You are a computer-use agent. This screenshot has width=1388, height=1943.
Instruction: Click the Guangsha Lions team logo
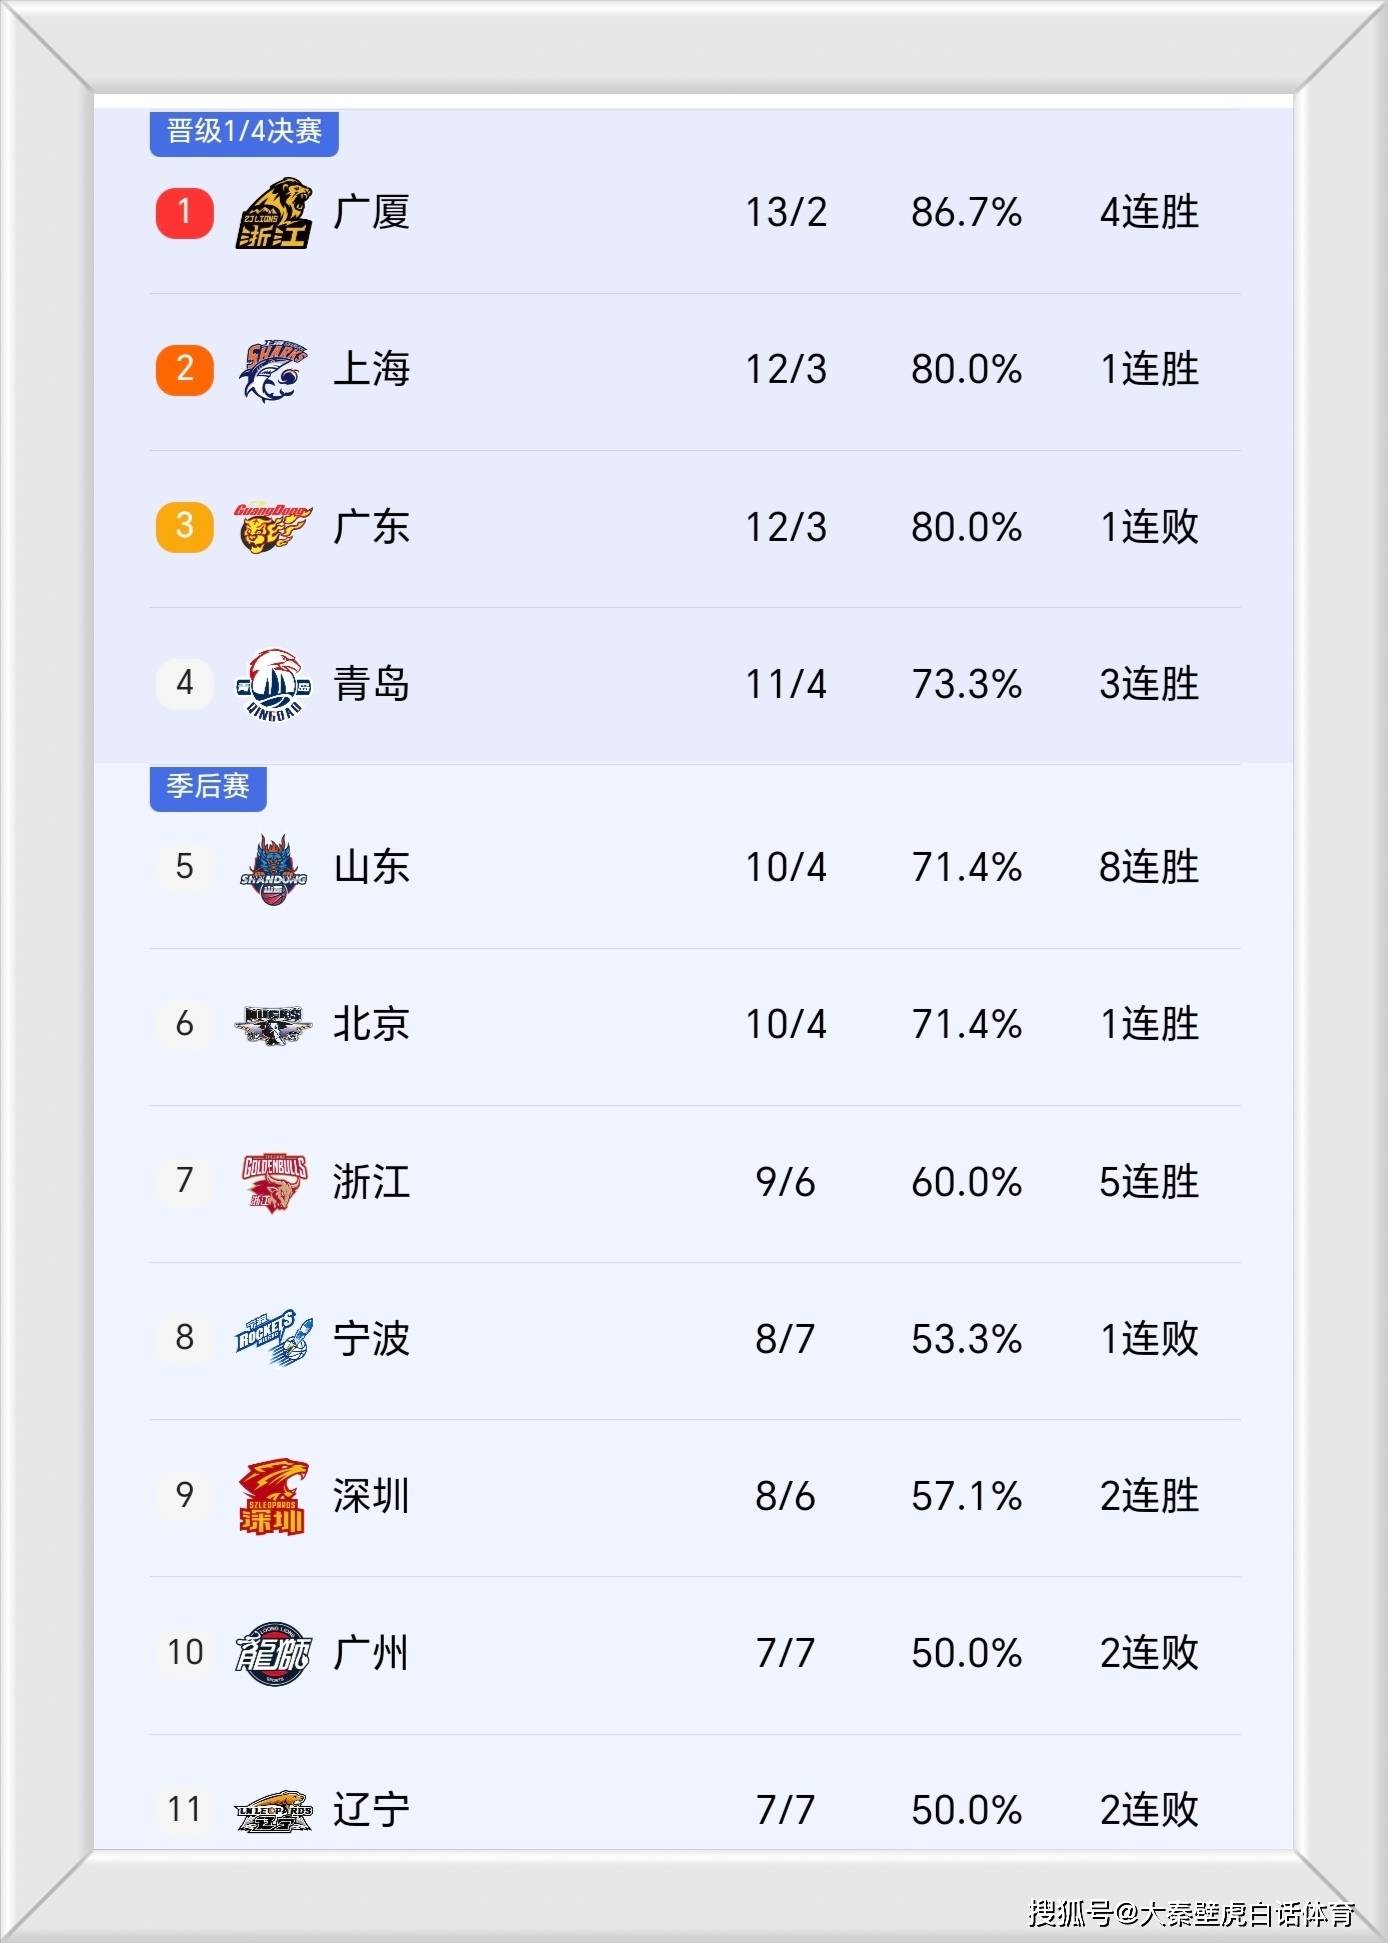(273, 213)
